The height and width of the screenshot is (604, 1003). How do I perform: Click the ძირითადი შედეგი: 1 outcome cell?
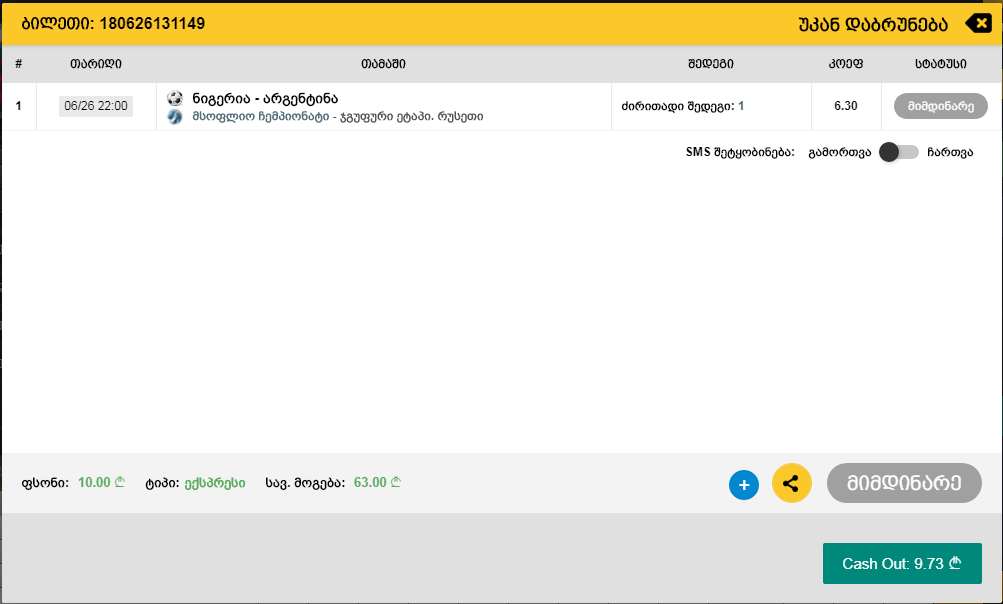(683, 106)
